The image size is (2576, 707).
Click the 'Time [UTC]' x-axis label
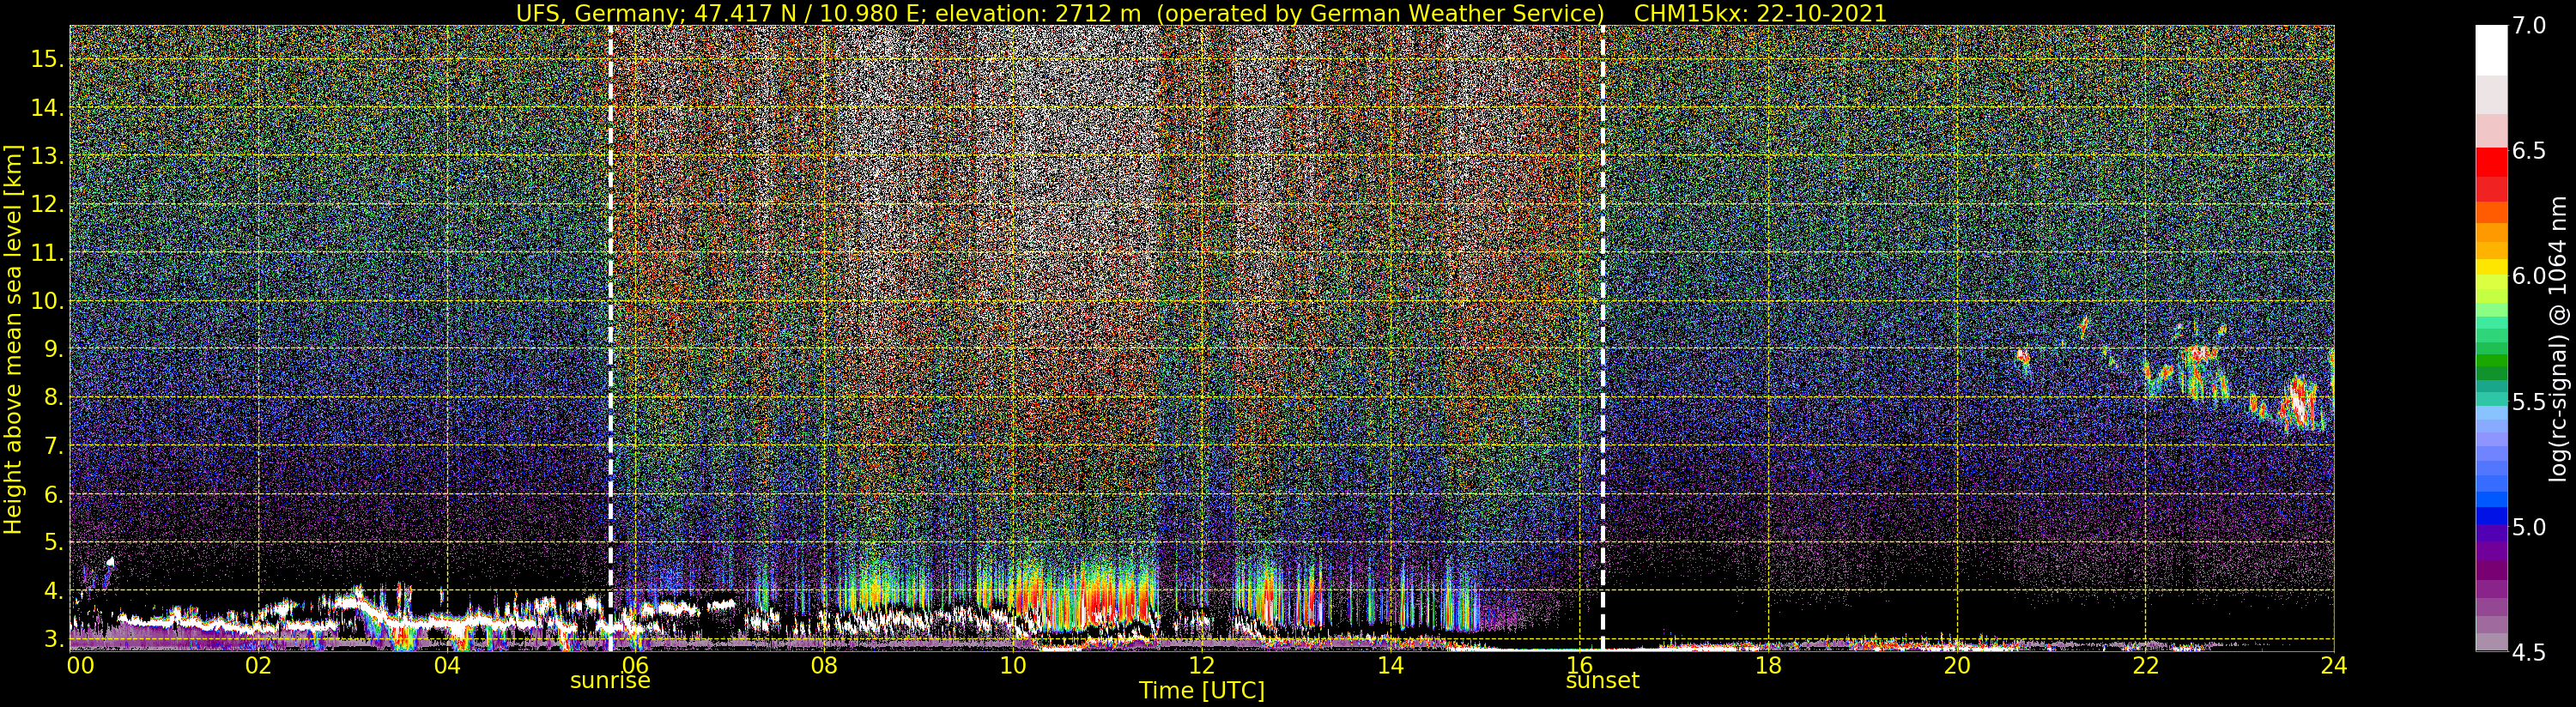point(1201,691)
